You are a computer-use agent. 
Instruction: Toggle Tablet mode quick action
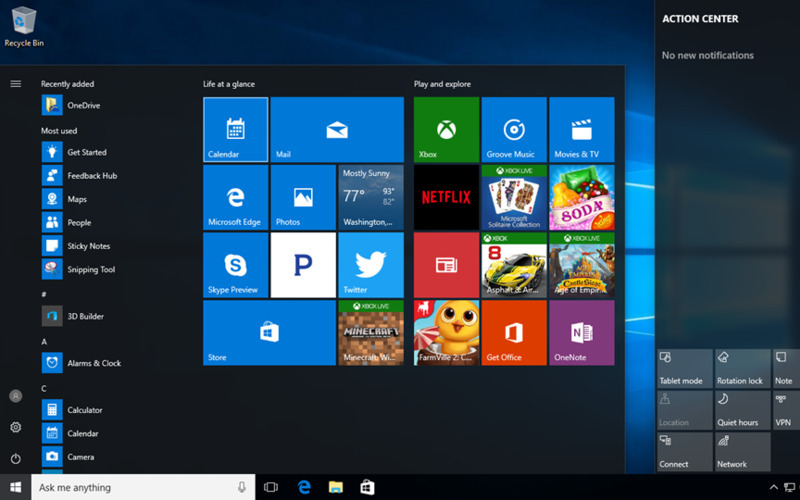pyautogui.click(x=685, y=368)
